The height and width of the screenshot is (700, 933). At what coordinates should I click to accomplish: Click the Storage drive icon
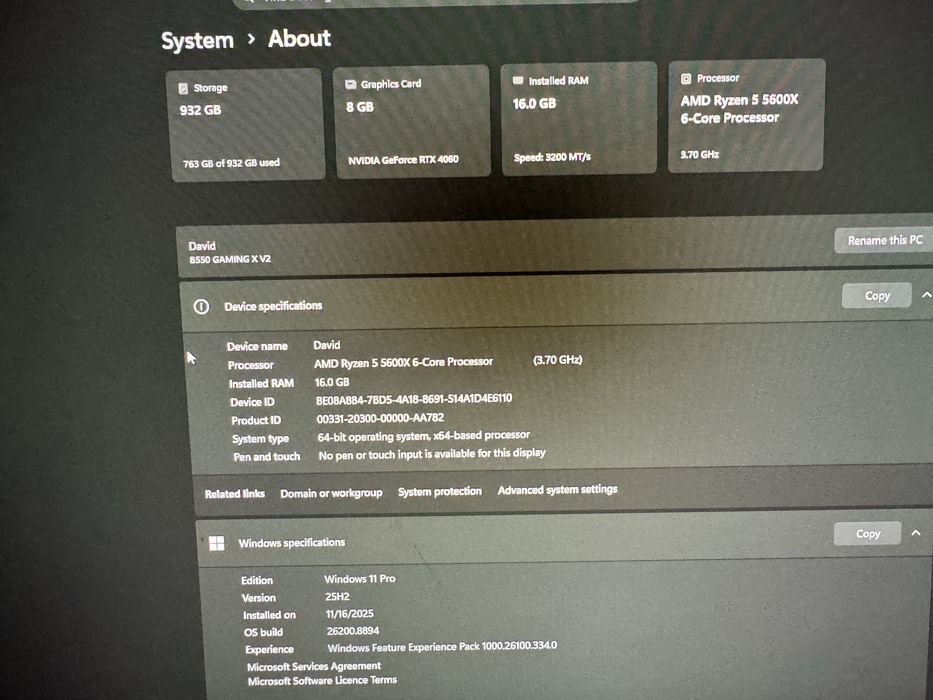point(183,89)
